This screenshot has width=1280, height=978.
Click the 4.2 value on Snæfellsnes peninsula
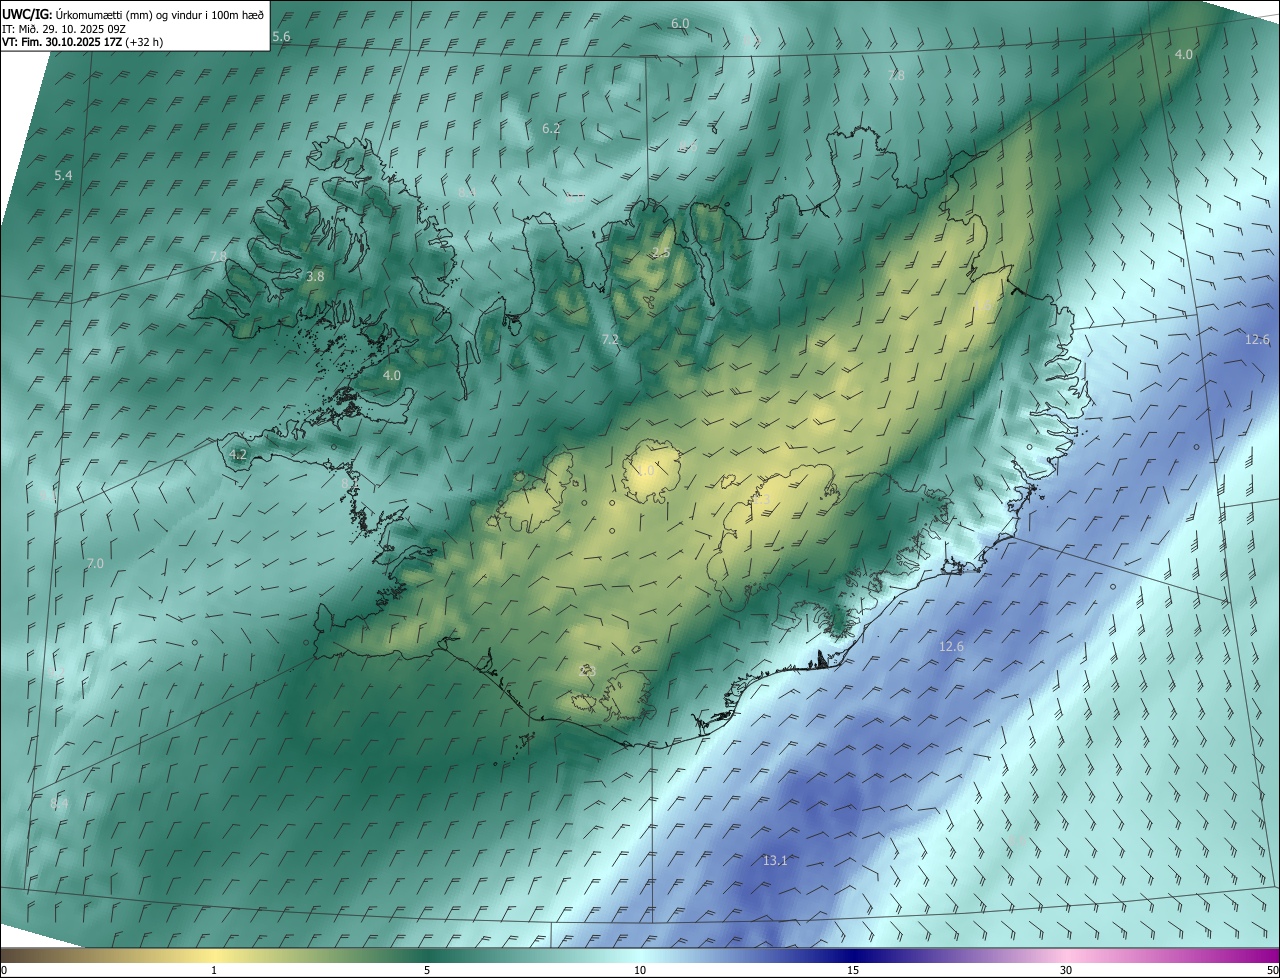(x=238, y=454)
